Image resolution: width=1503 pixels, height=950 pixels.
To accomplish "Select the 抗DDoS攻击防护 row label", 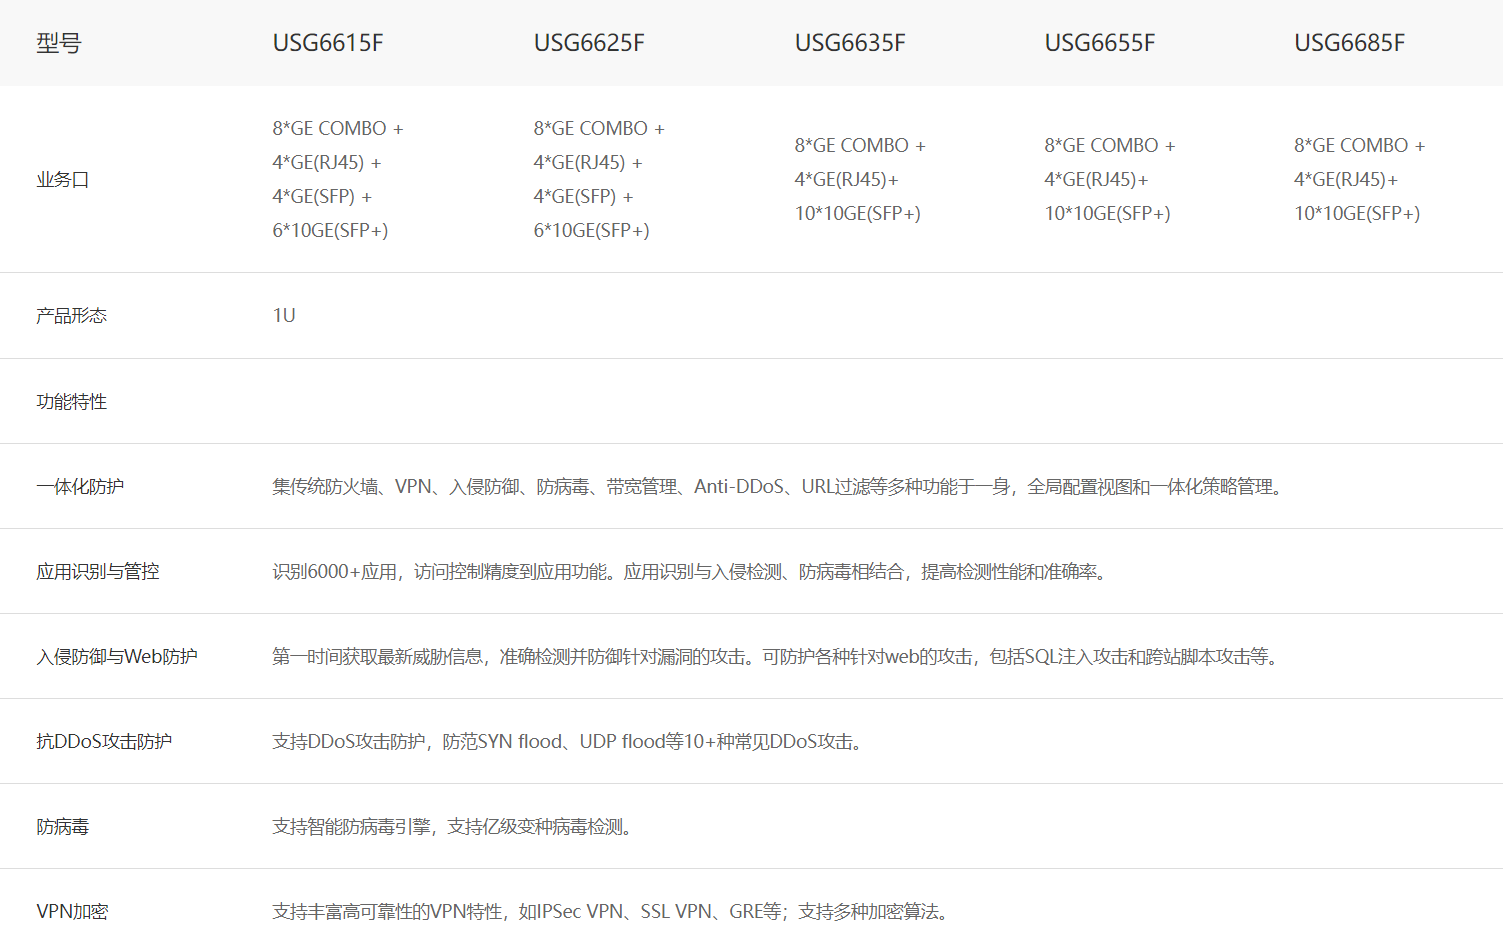I will tap(104, 742).
